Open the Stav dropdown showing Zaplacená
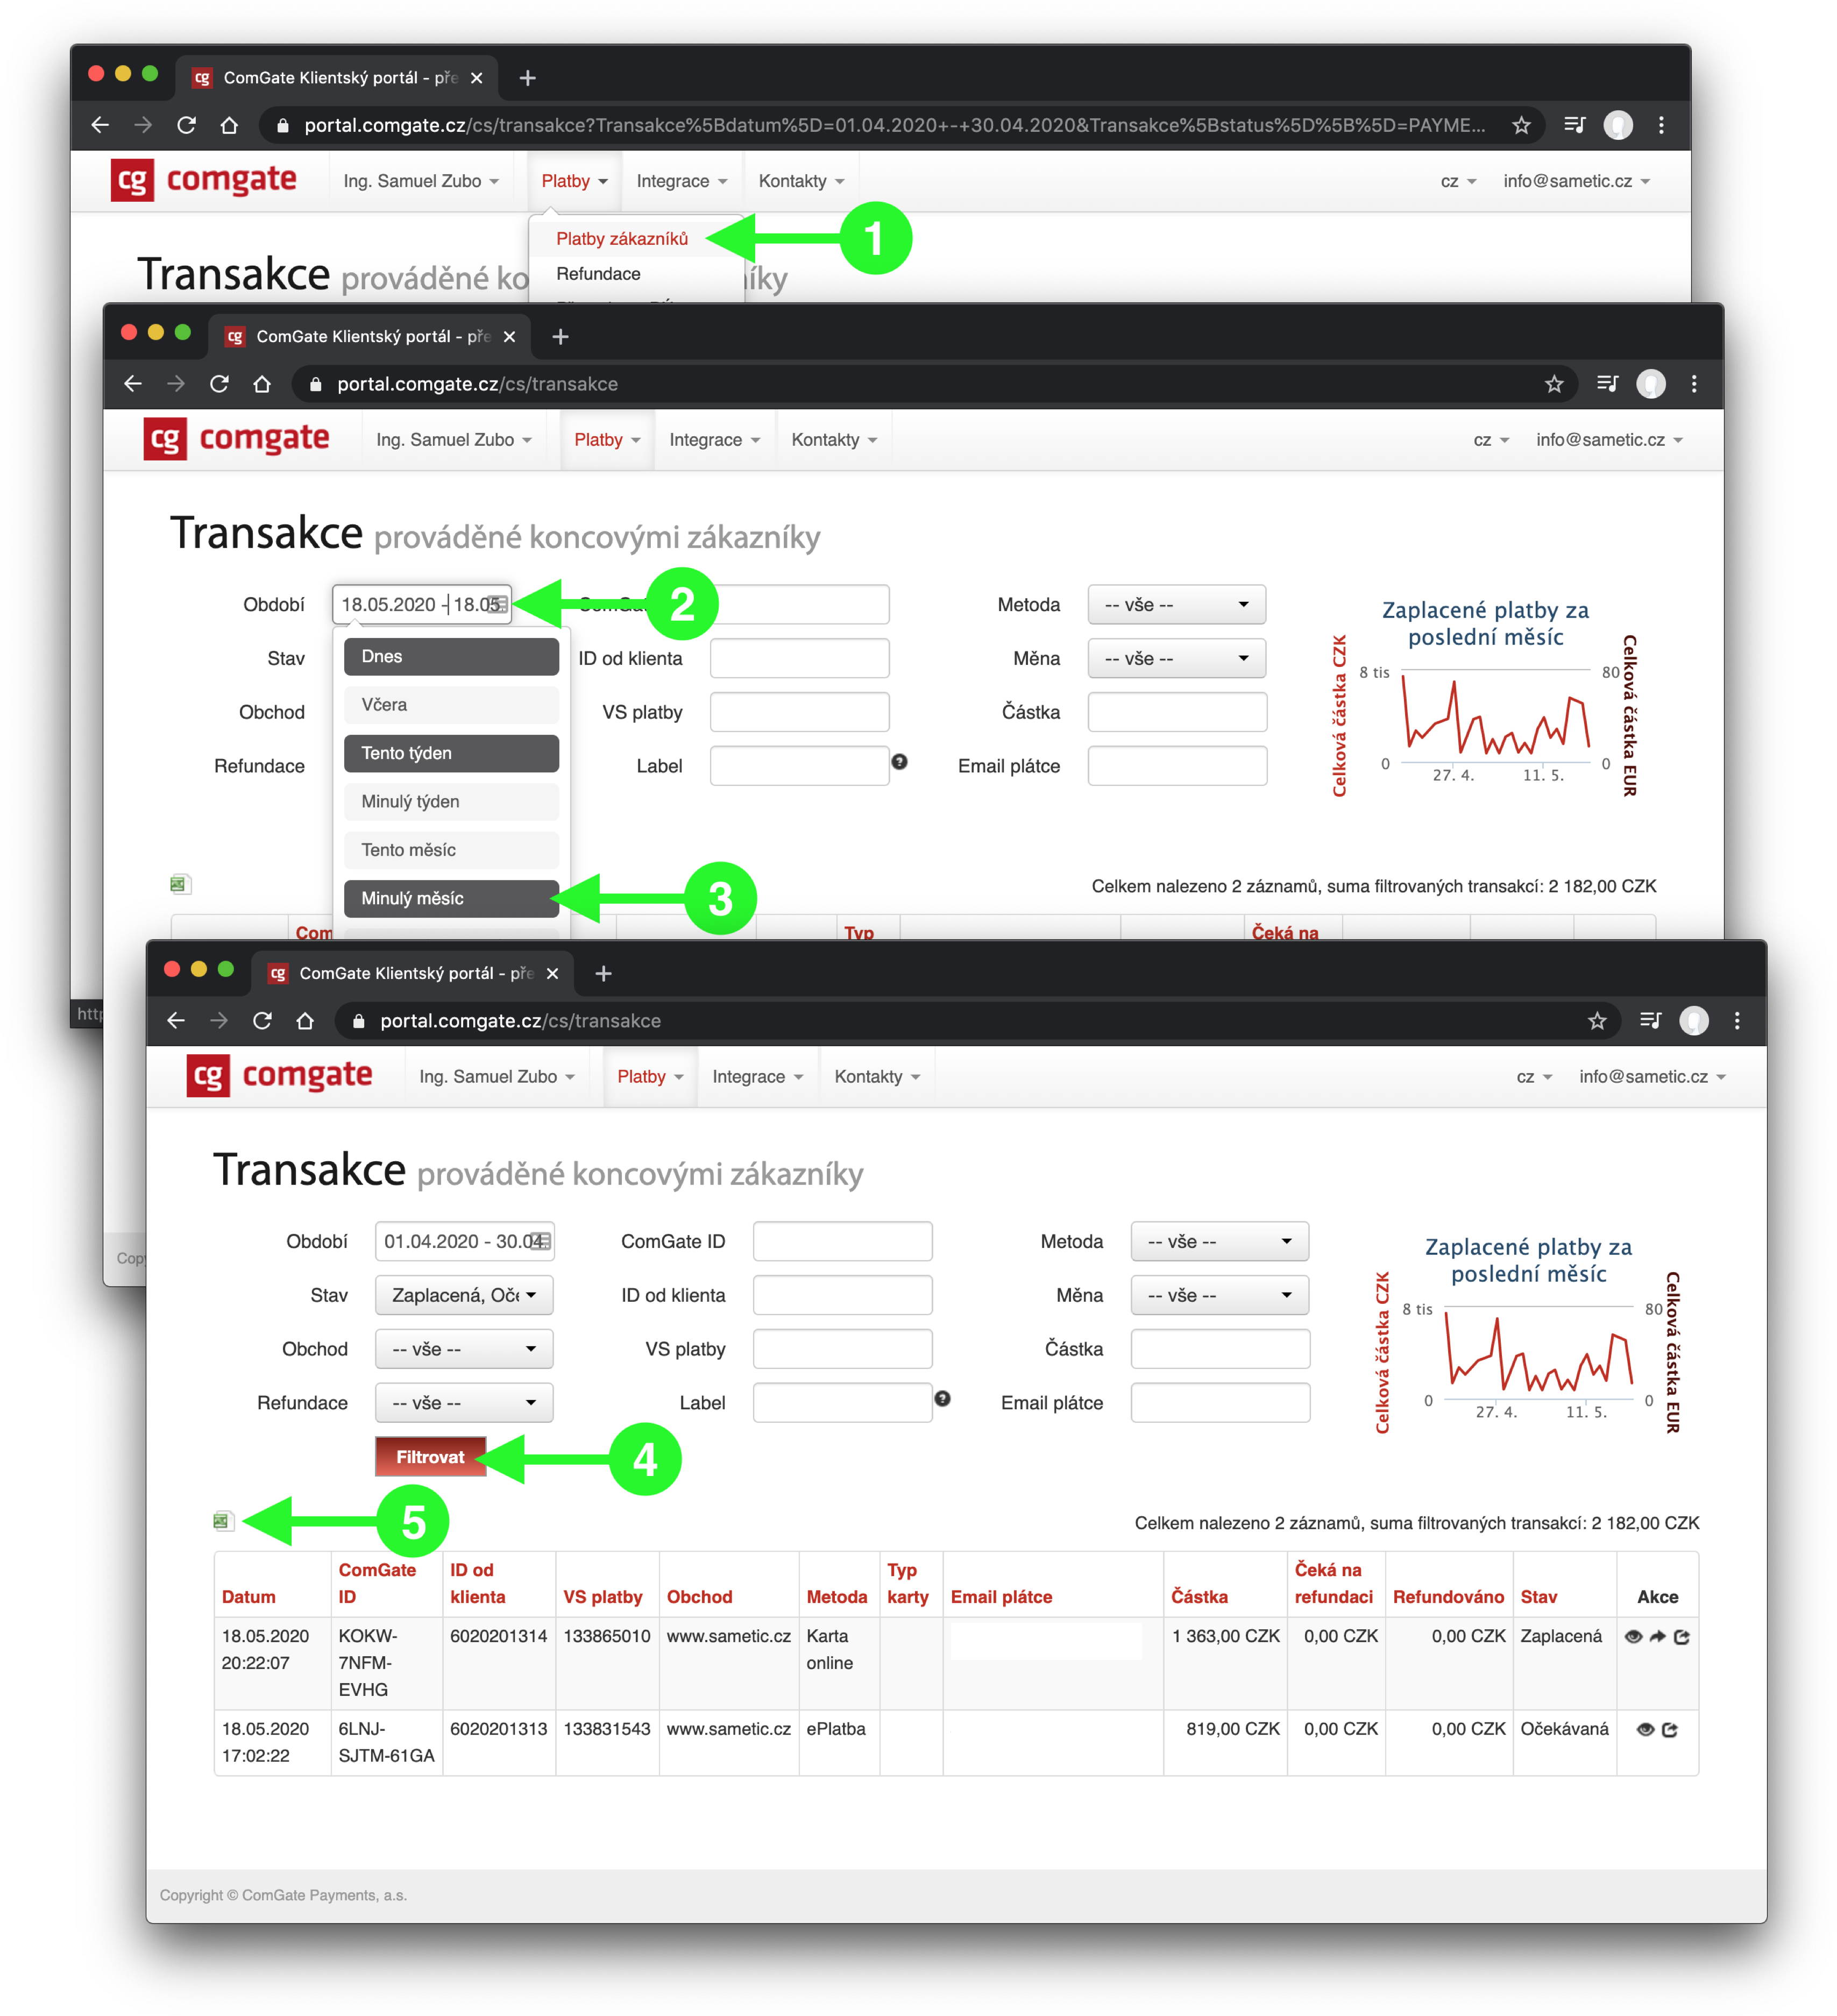 464,1295
